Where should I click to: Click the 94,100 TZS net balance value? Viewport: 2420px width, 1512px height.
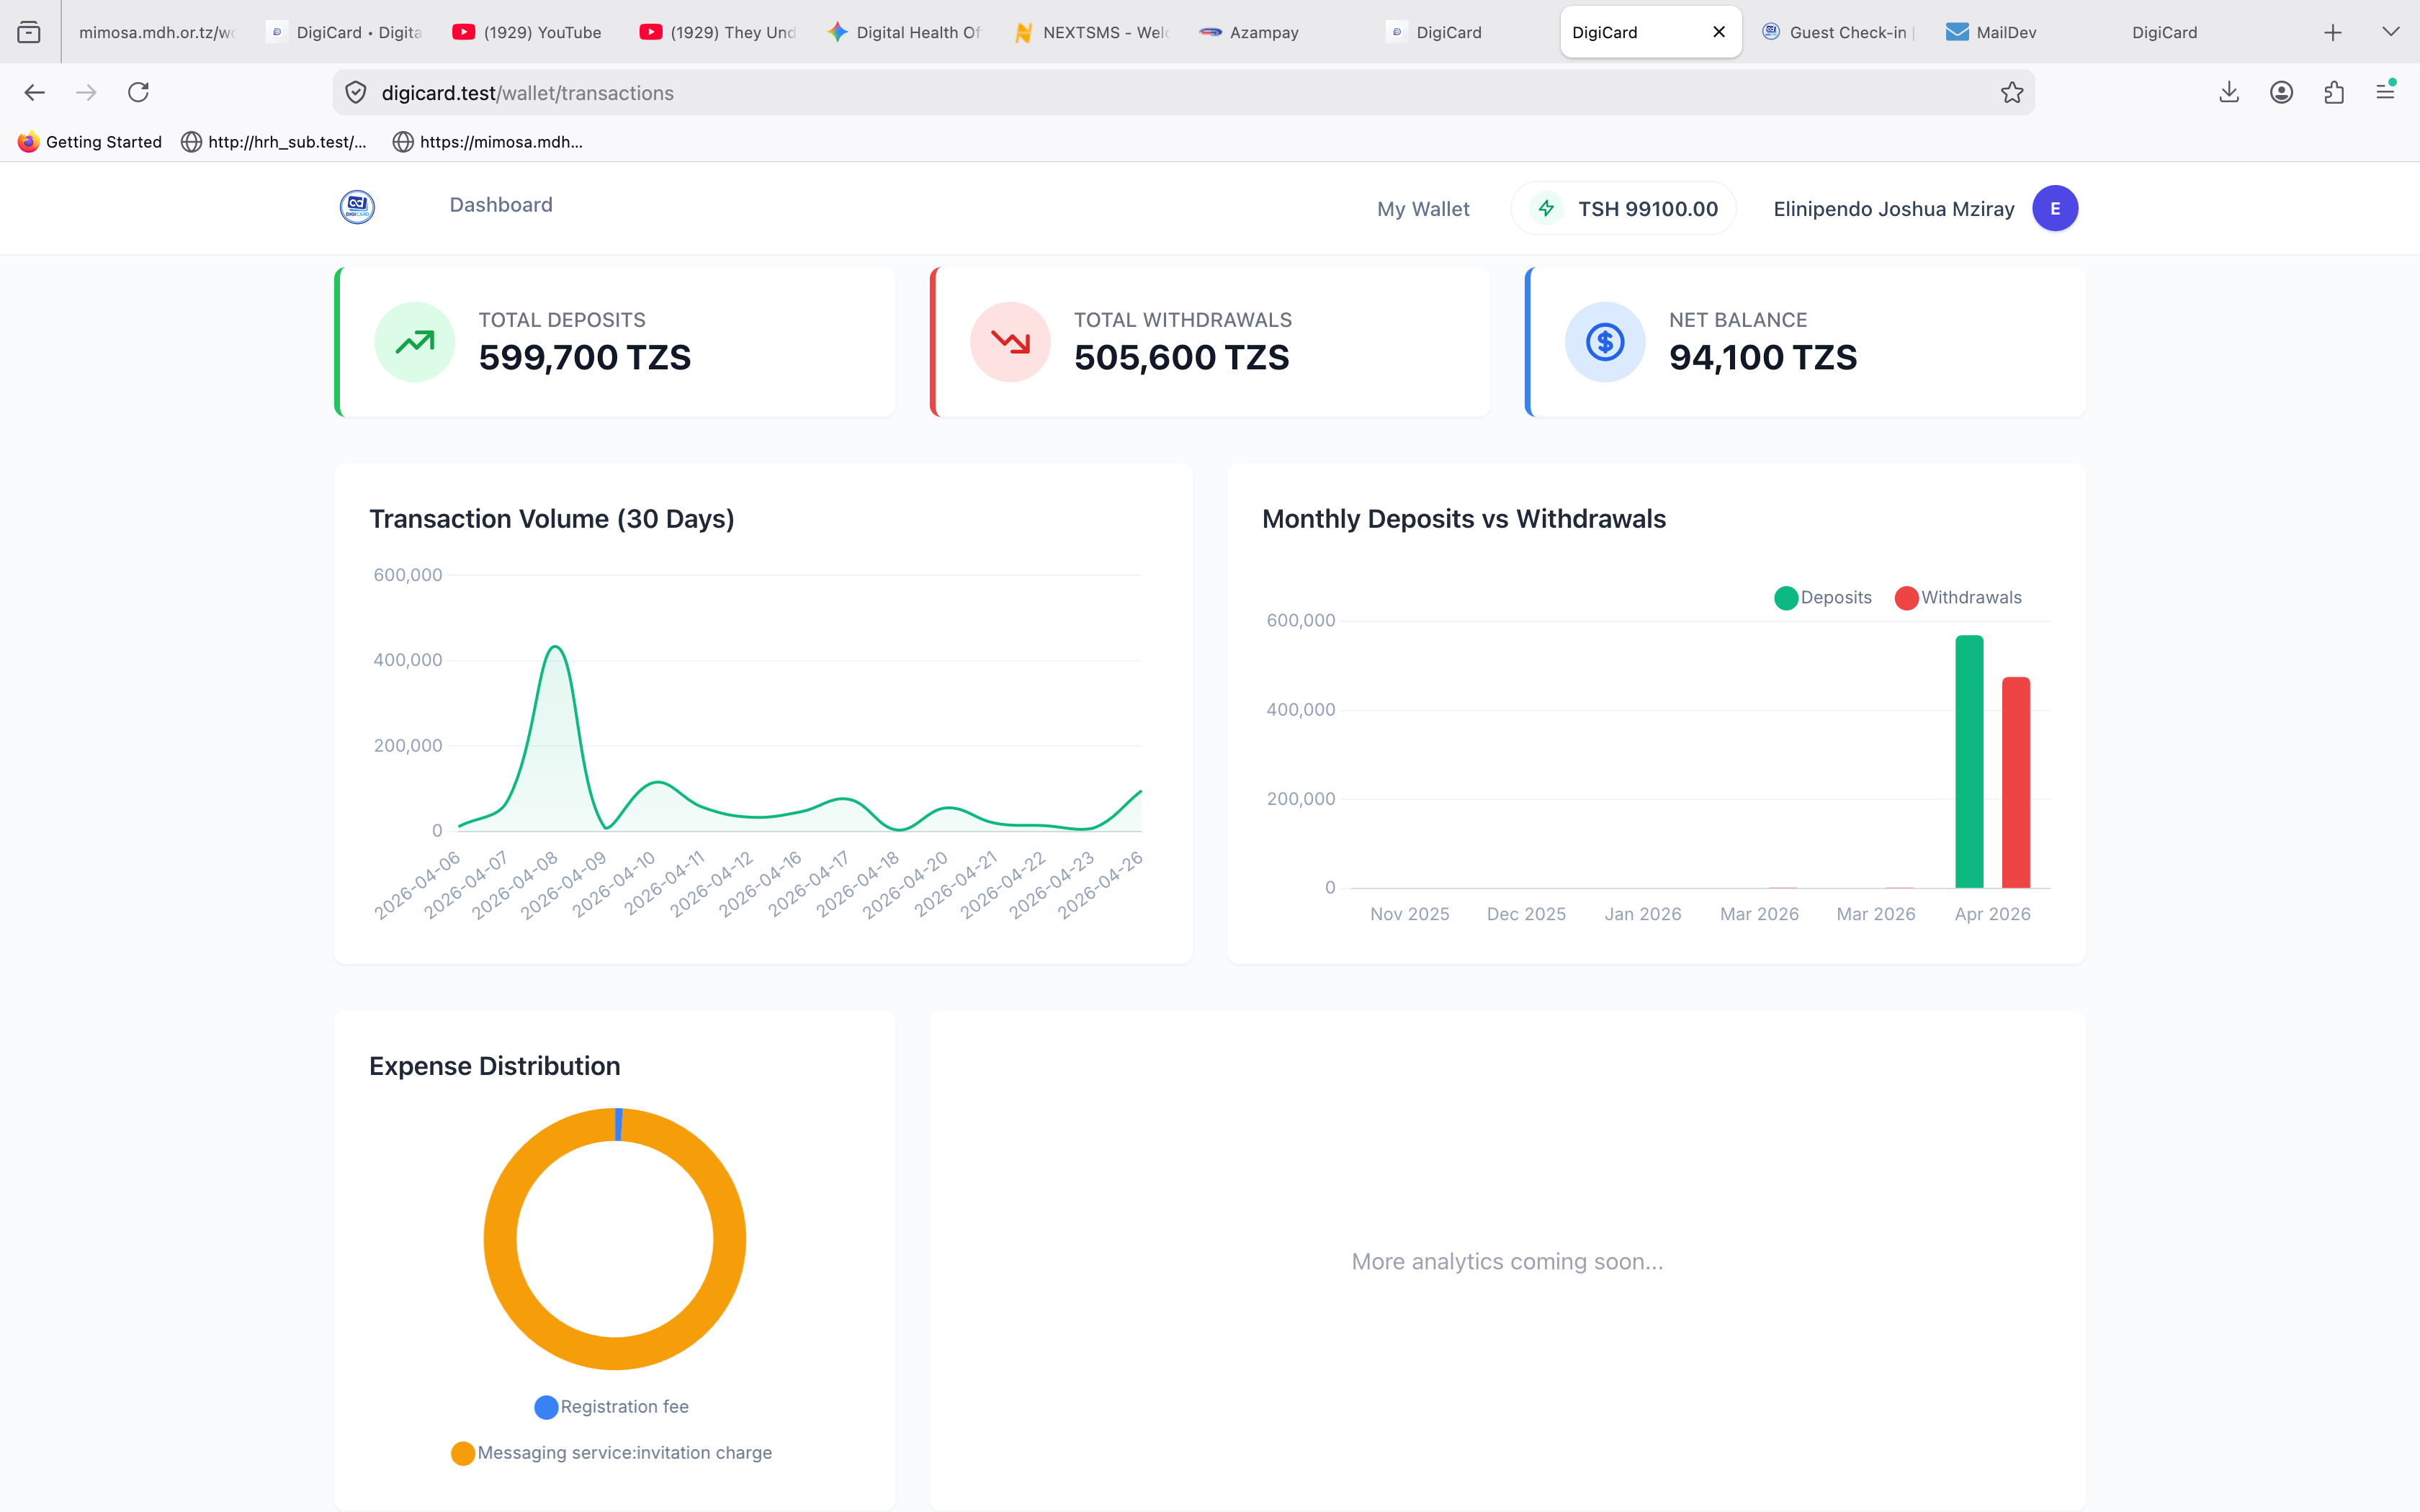[x=1763, y=357]
